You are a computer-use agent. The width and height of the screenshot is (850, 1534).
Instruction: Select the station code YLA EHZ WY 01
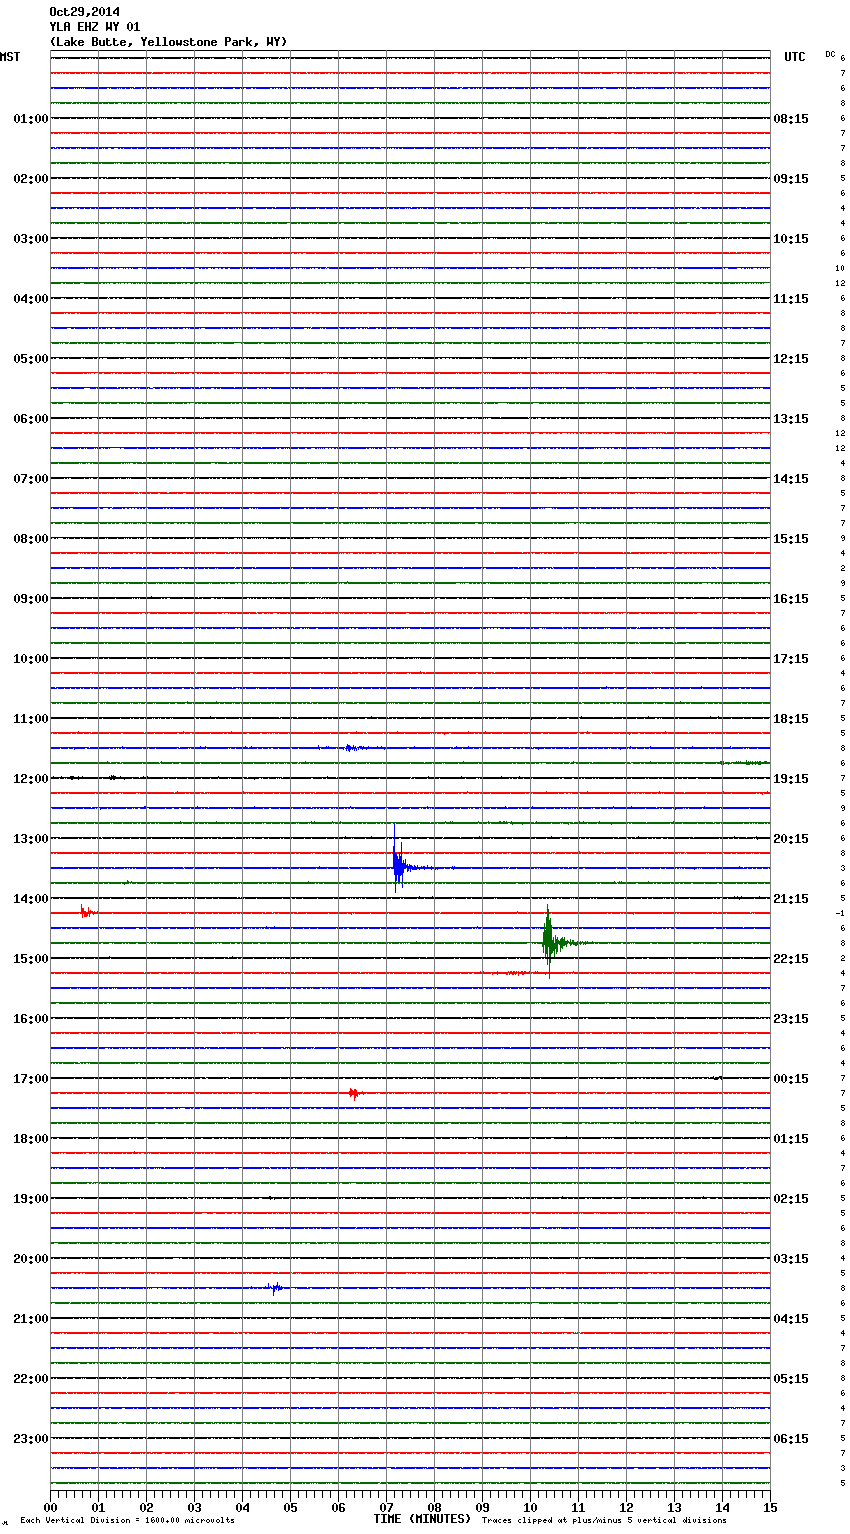point(95,27)
